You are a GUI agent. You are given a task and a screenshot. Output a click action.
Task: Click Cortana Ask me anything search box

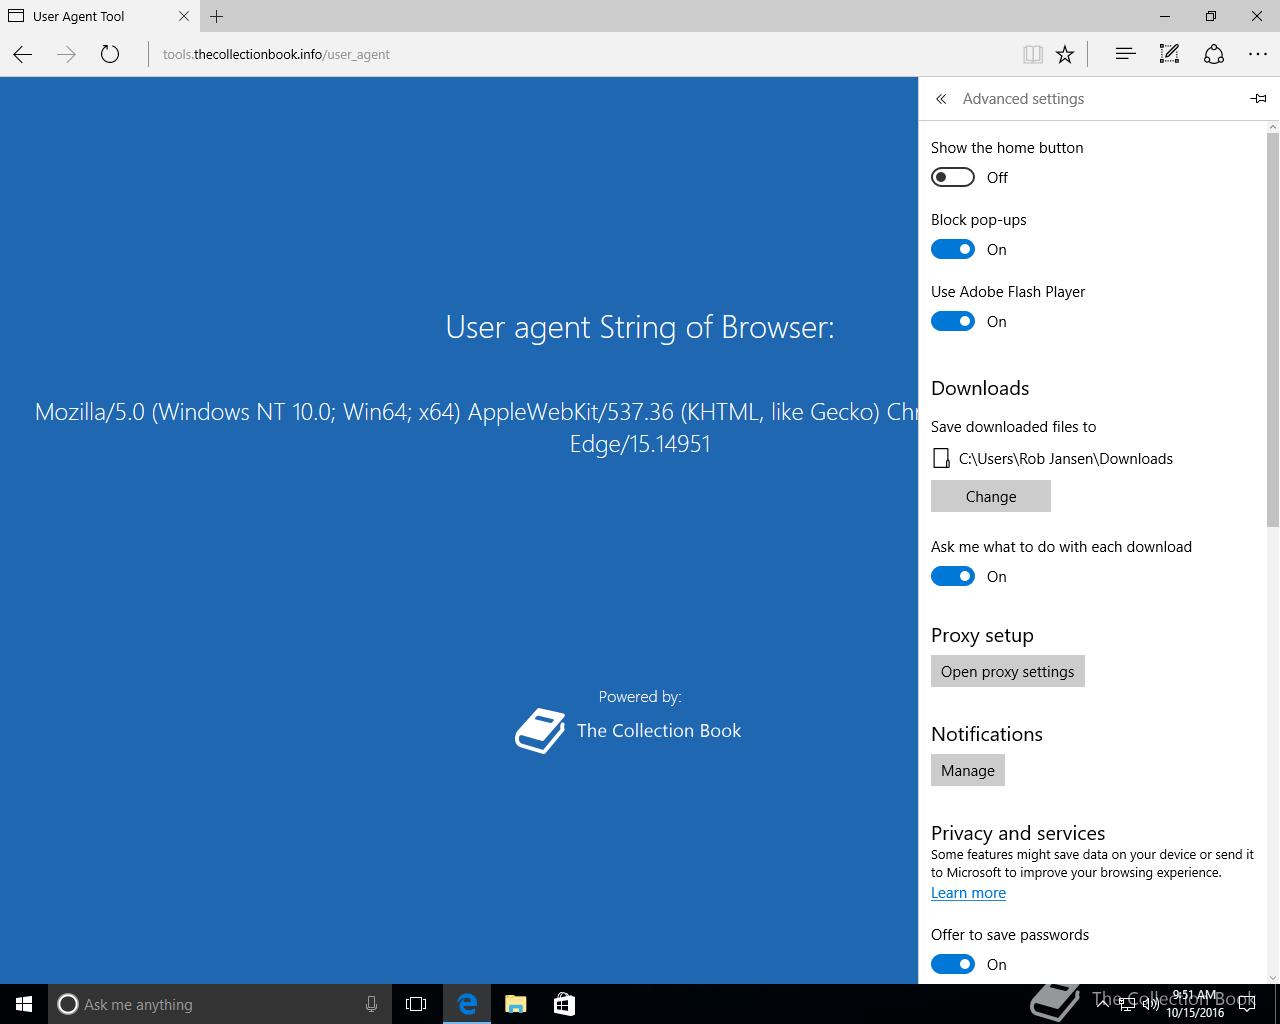point(219,1004)
